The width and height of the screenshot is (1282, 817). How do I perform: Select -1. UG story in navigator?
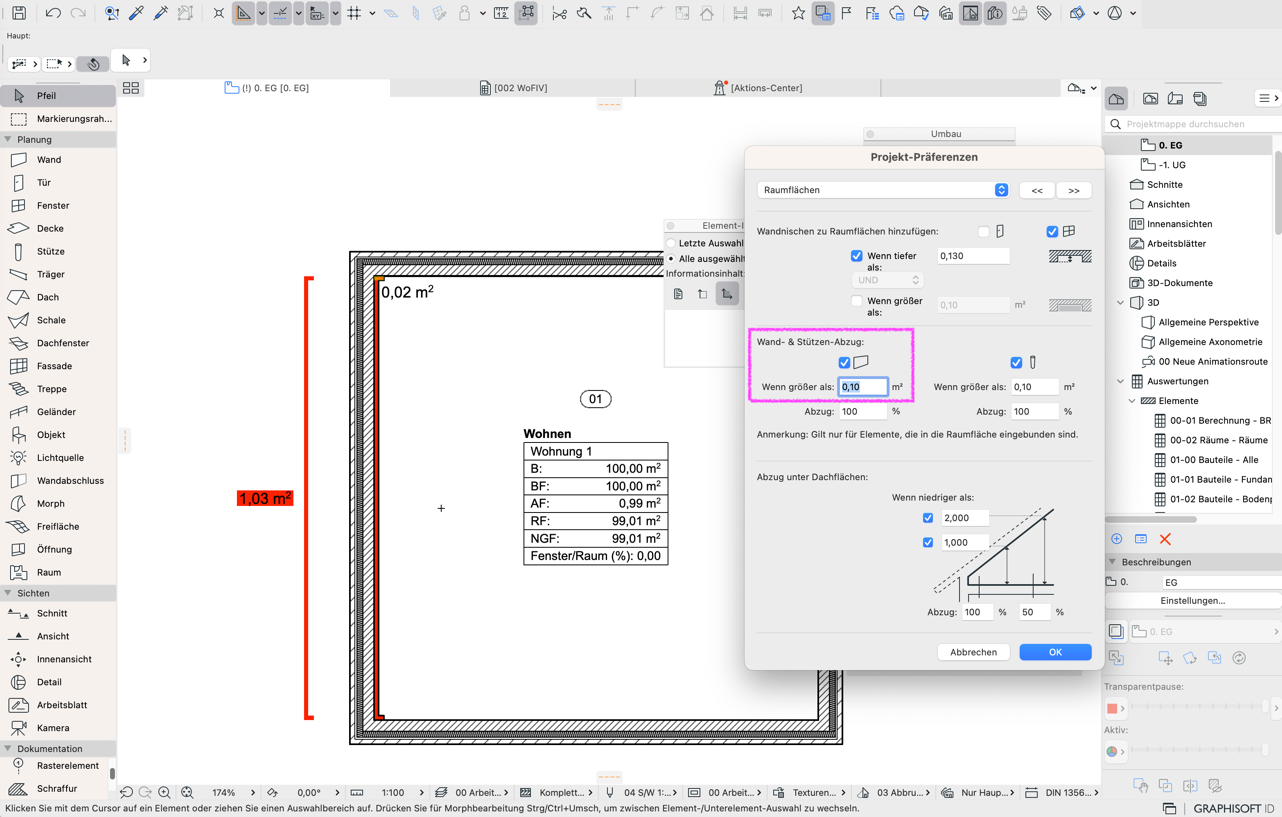pos(1173,165)
